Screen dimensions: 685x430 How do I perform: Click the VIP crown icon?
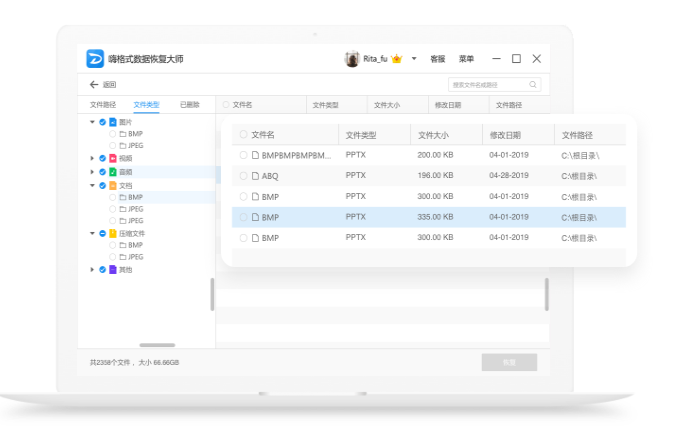pos(397,59)
